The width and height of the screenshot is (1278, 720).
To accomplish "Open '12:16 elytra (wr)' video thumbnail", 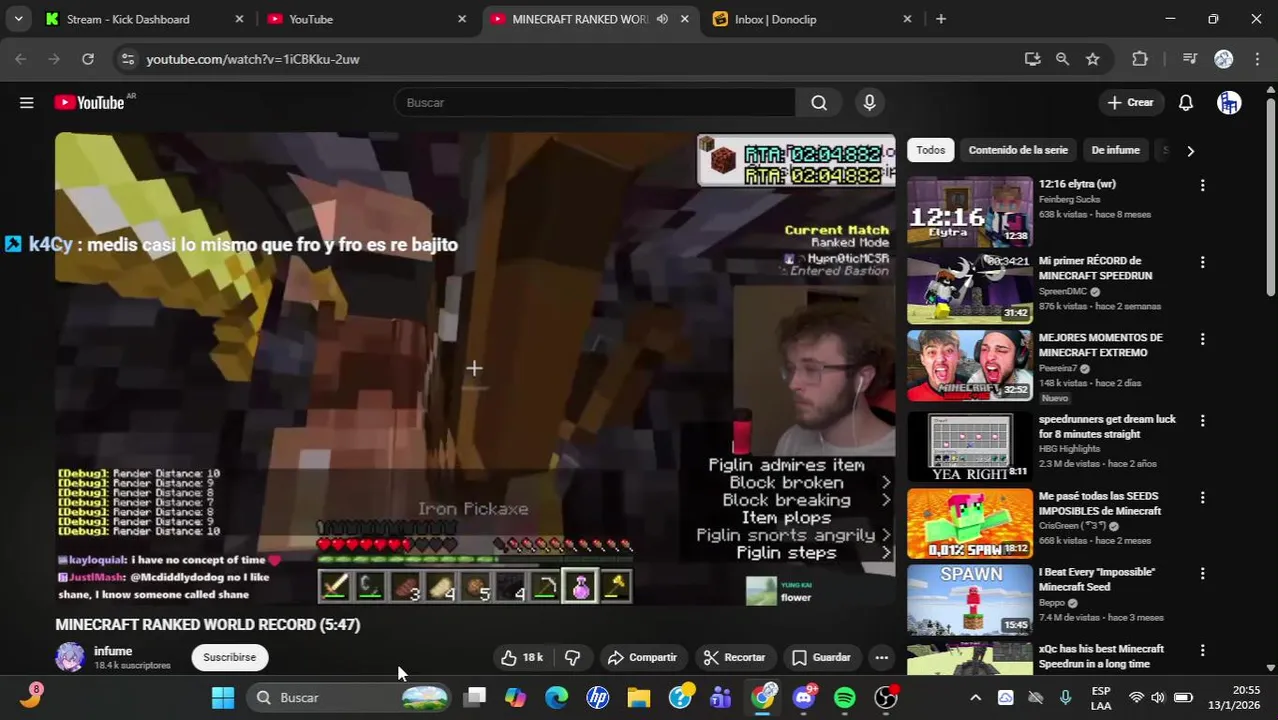I will click(970, 211).
